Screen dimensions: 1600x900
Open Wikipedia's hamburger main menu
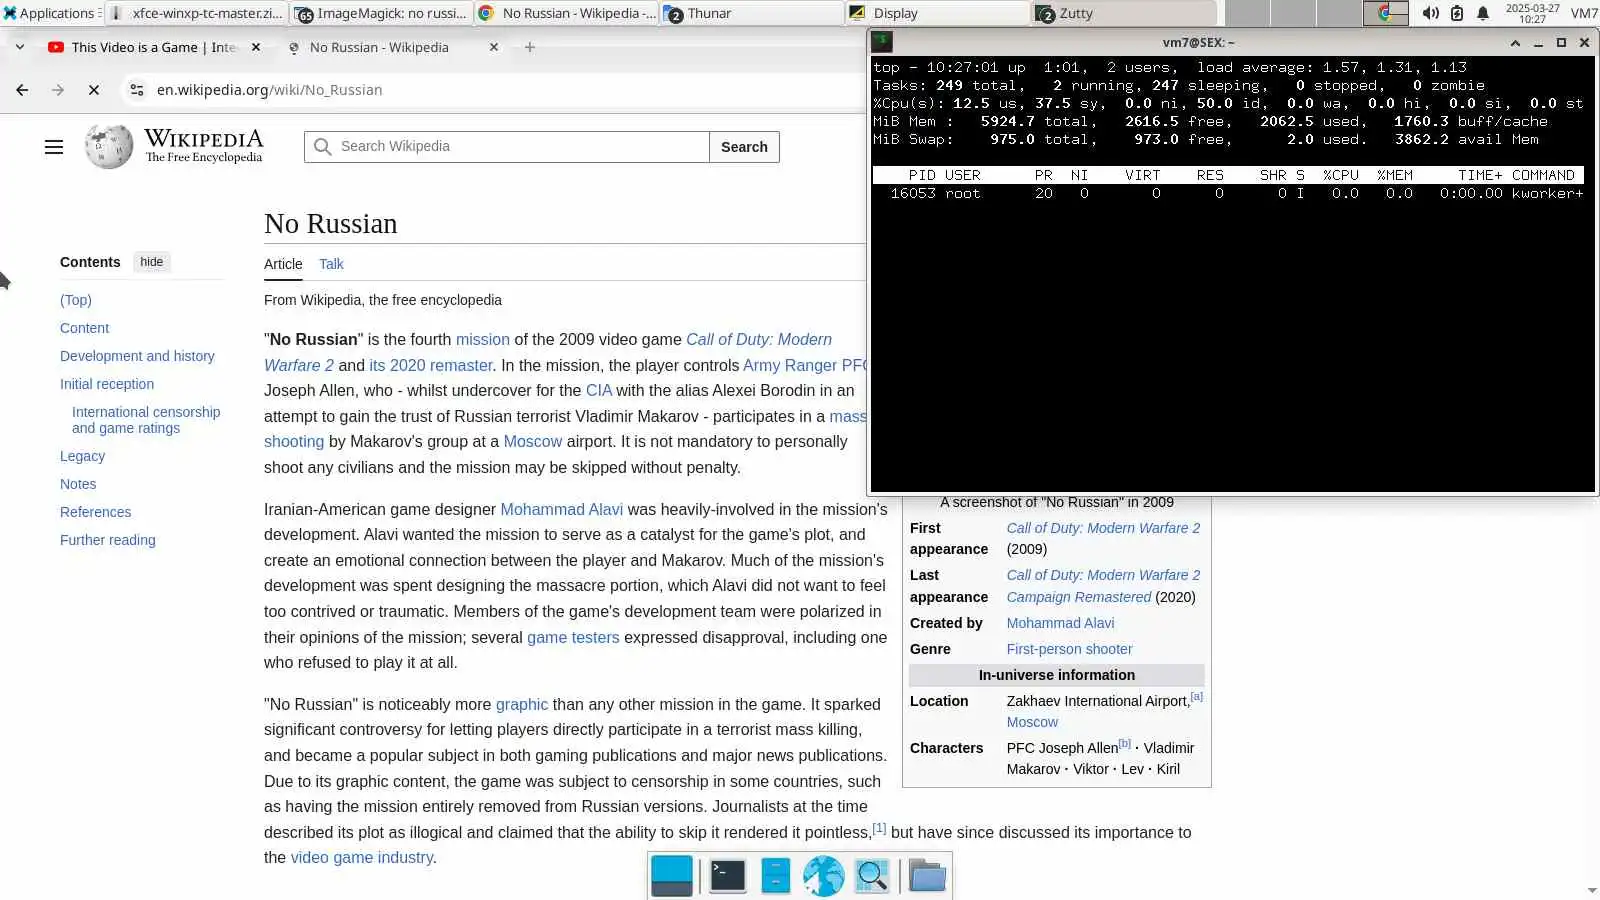pyautogui.click(x=54, y=147)
